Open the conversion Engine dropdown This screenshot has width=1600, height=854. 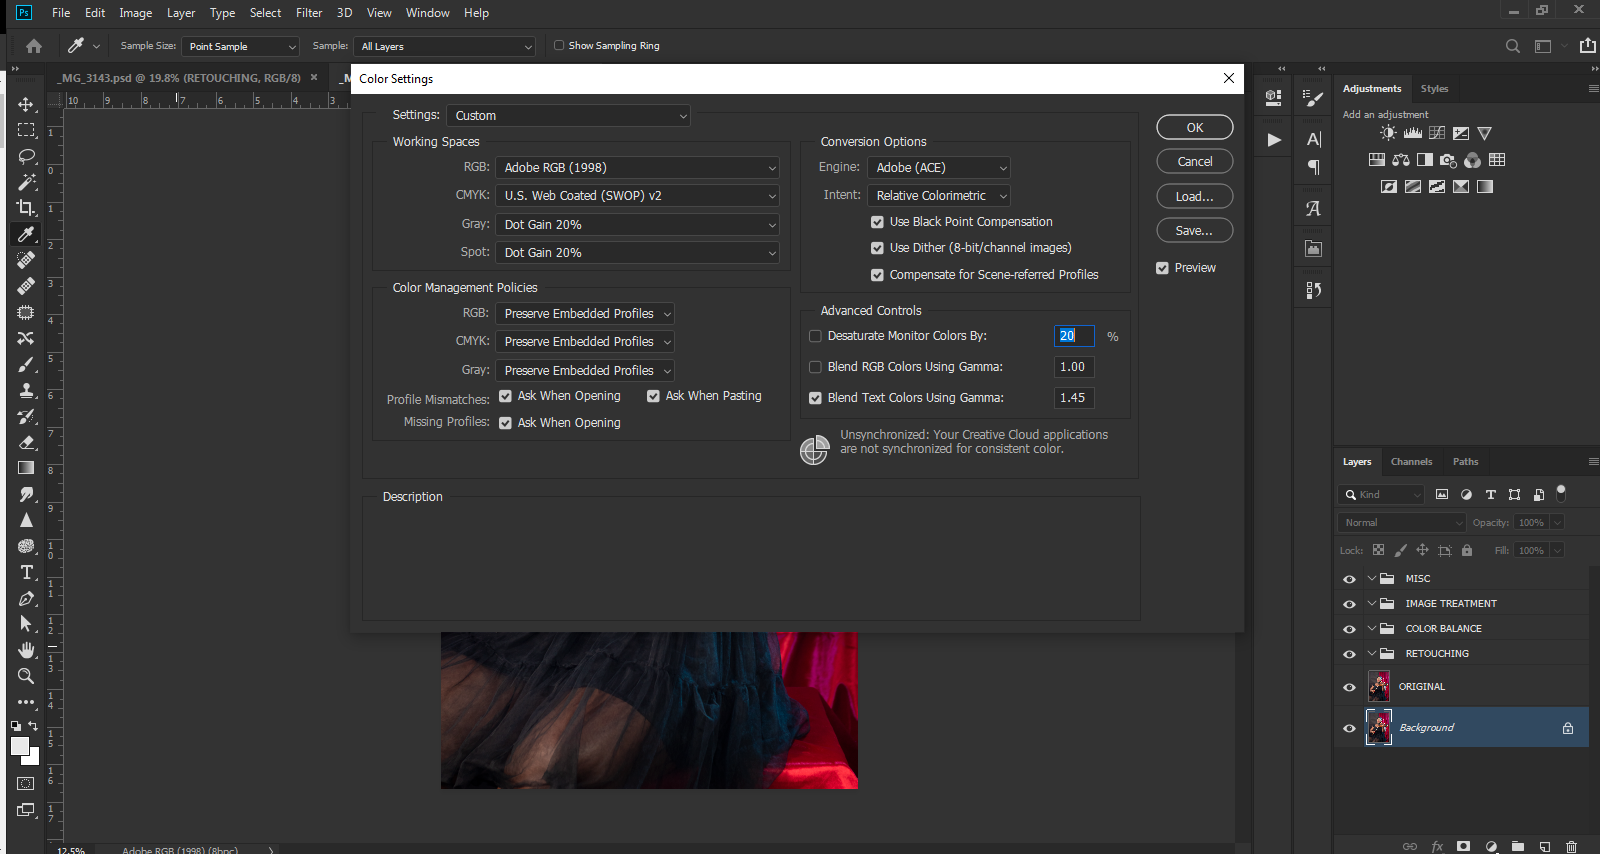tap(938, 168)
